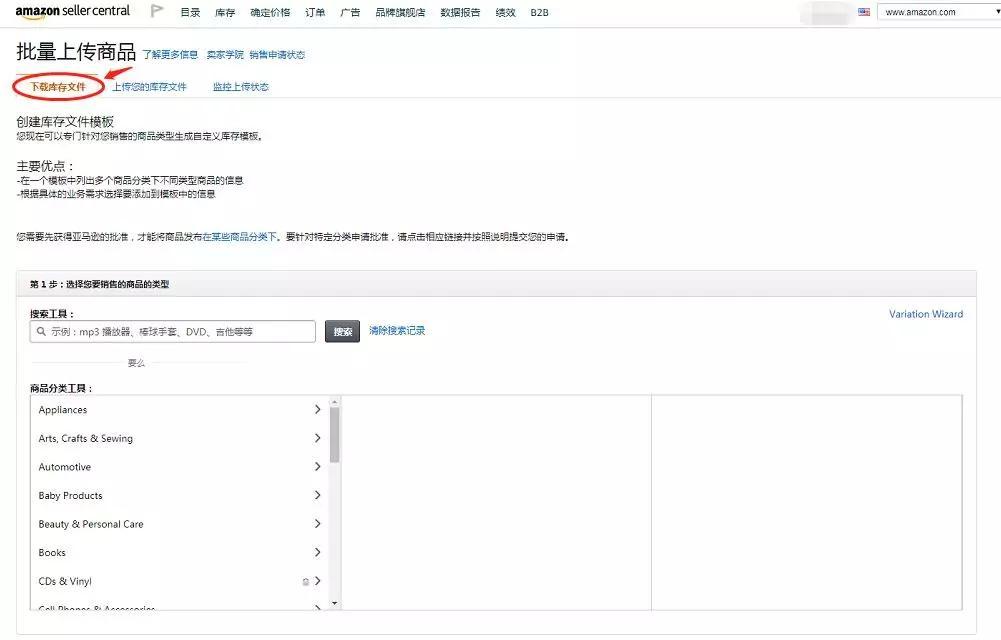Open the 订单 menu

(315, 12)
